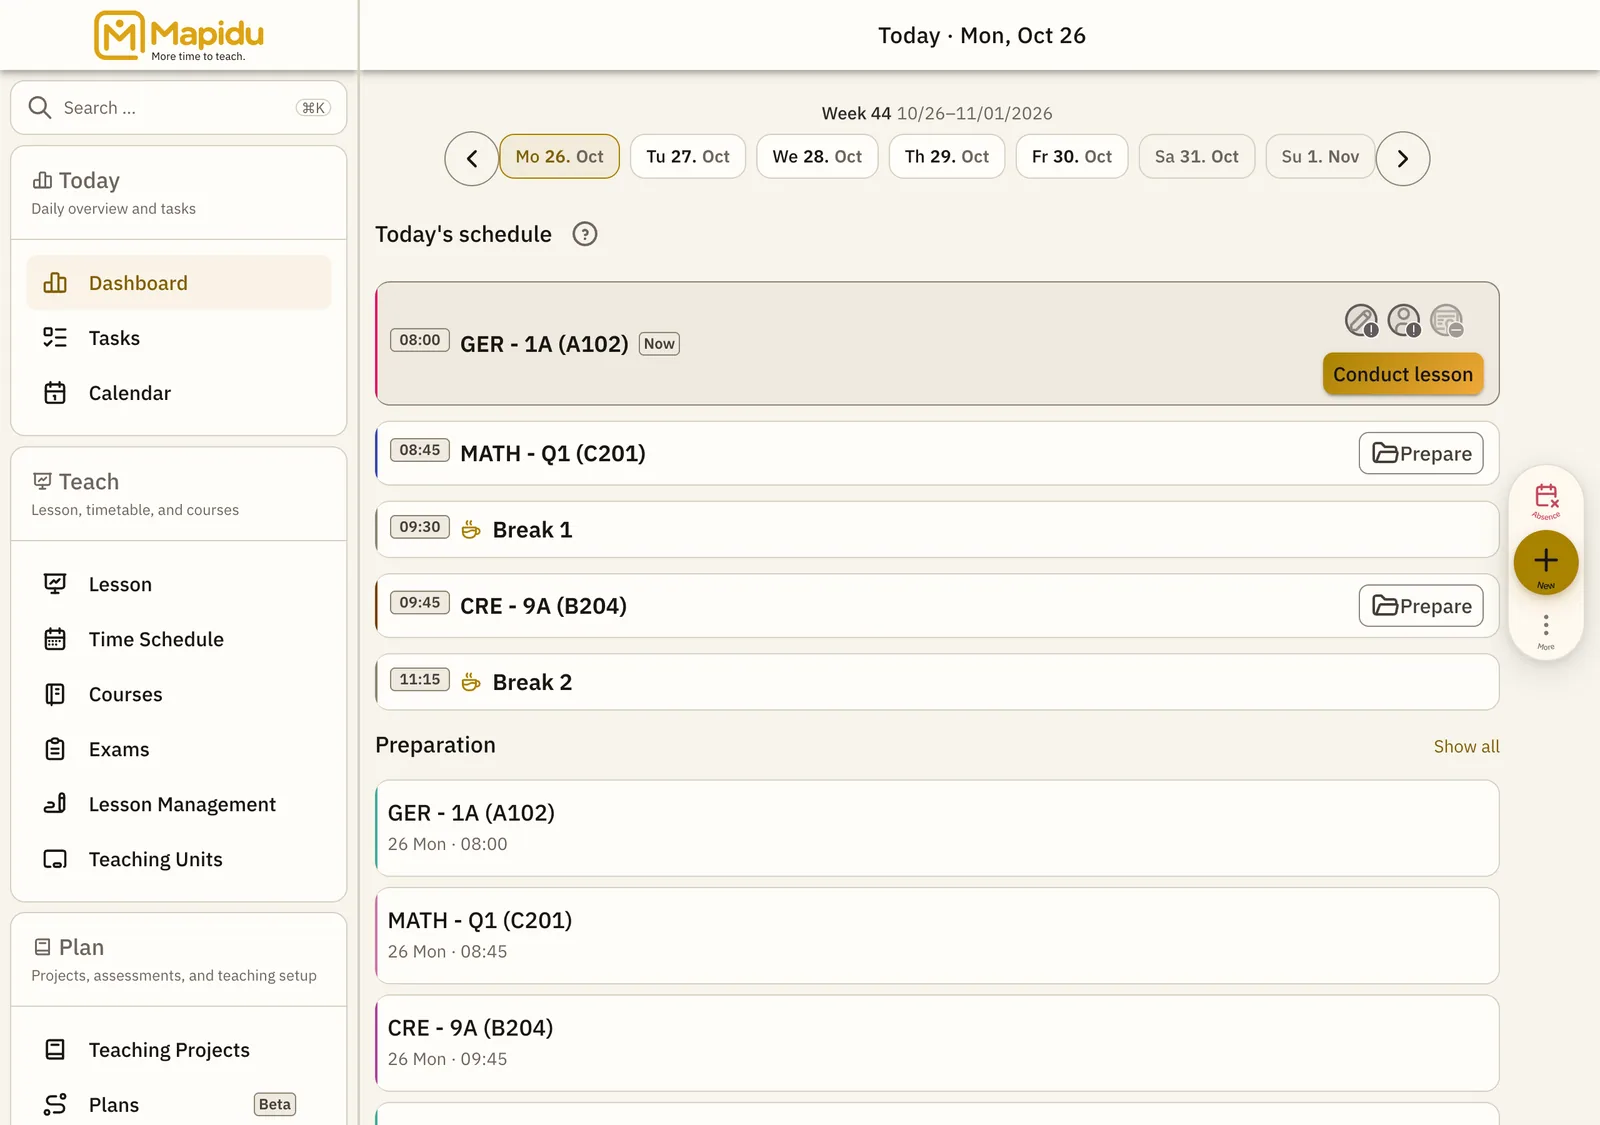
Task: Open Teaching Projects in the sidebar
Action: click(x=179, y=1050)
